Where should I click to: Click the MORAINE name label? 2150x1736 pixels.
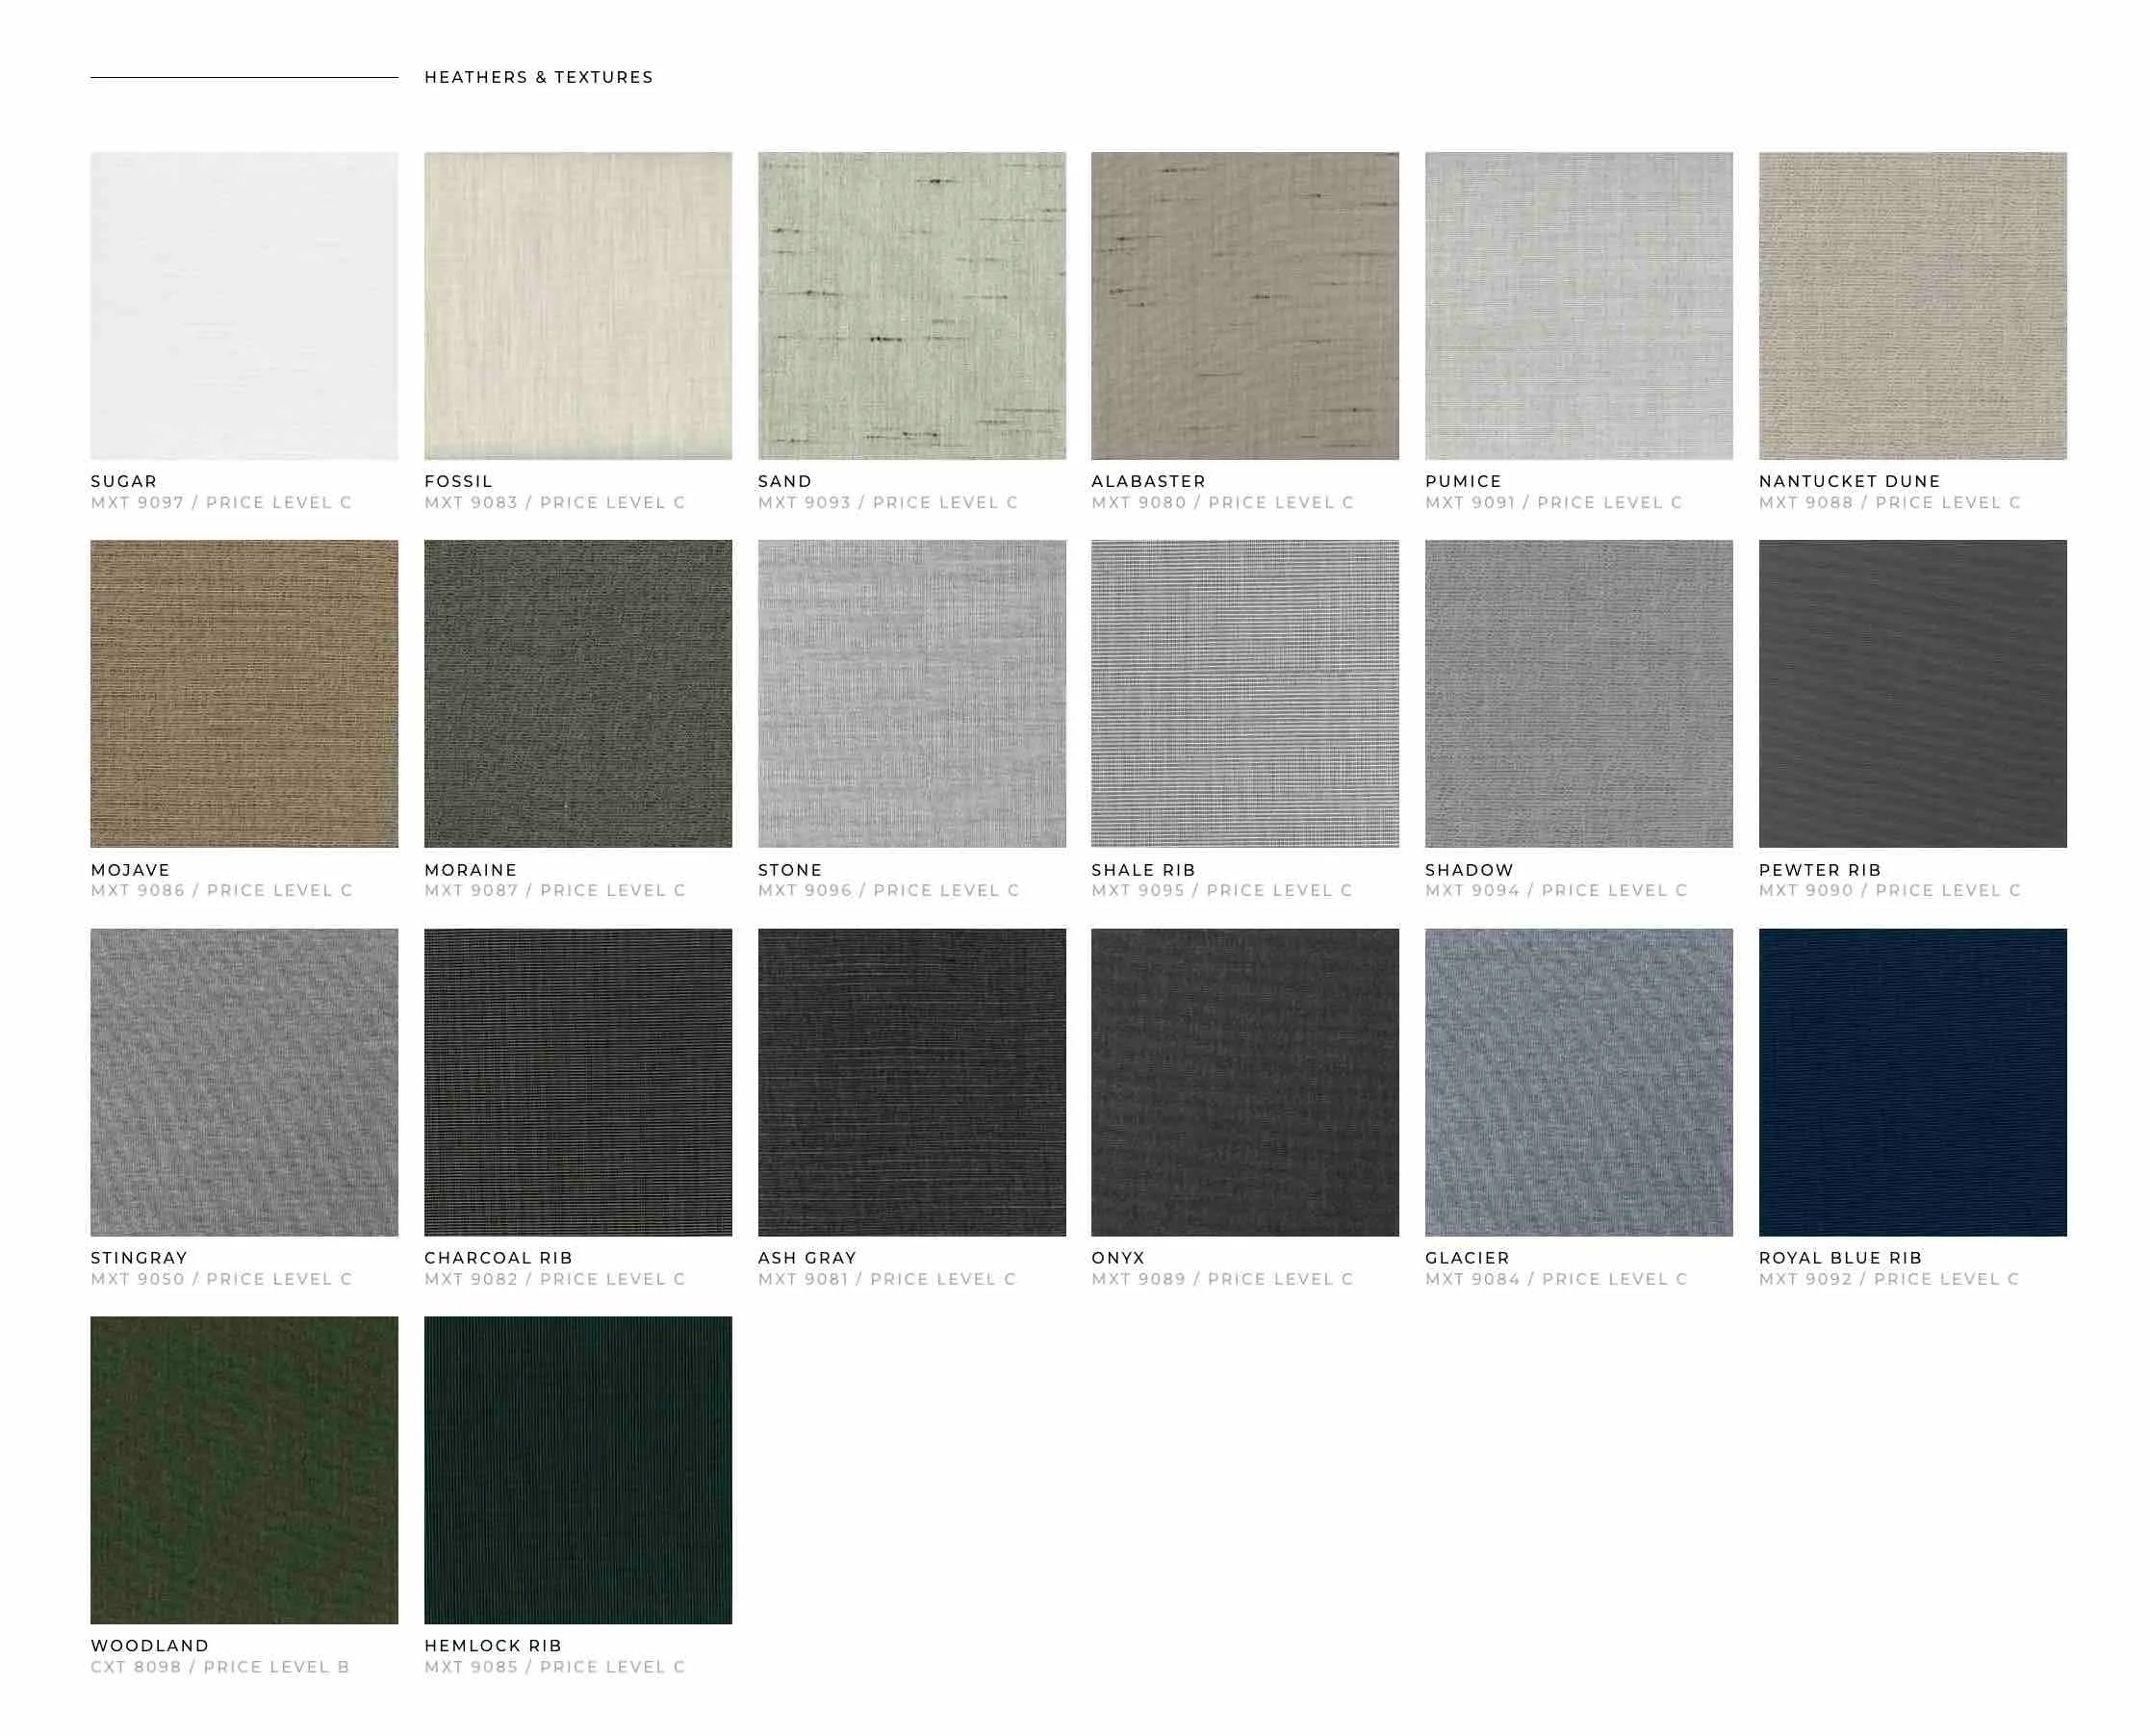tap(471, 870)
